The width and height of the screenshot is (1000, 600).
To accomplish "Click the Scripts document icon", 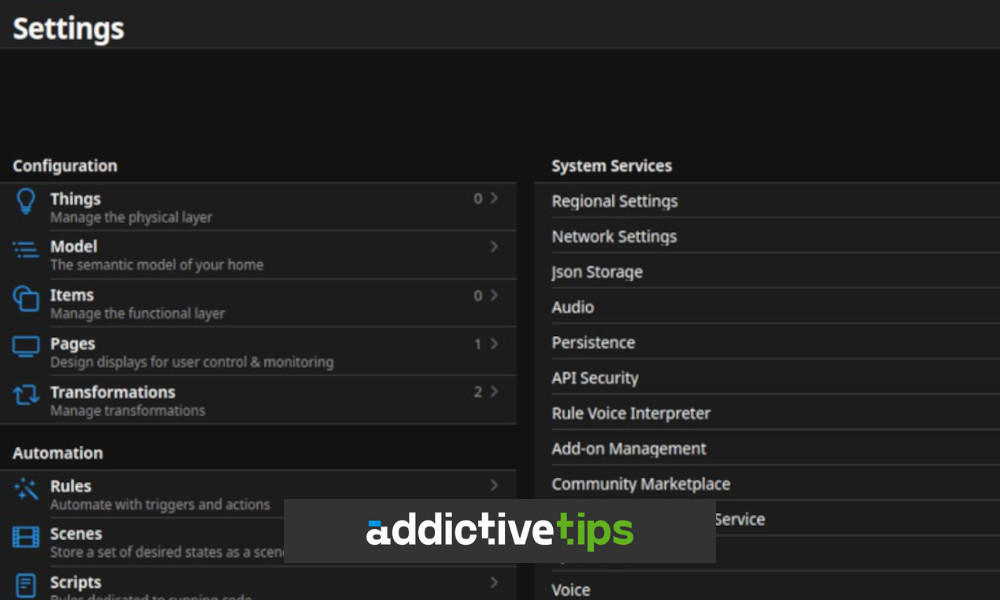I will (x=24, y=584).
